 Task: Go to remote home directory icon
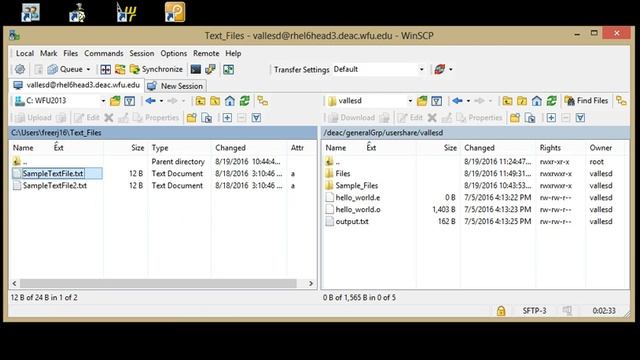pyautogui.click(x=537, y=101)
